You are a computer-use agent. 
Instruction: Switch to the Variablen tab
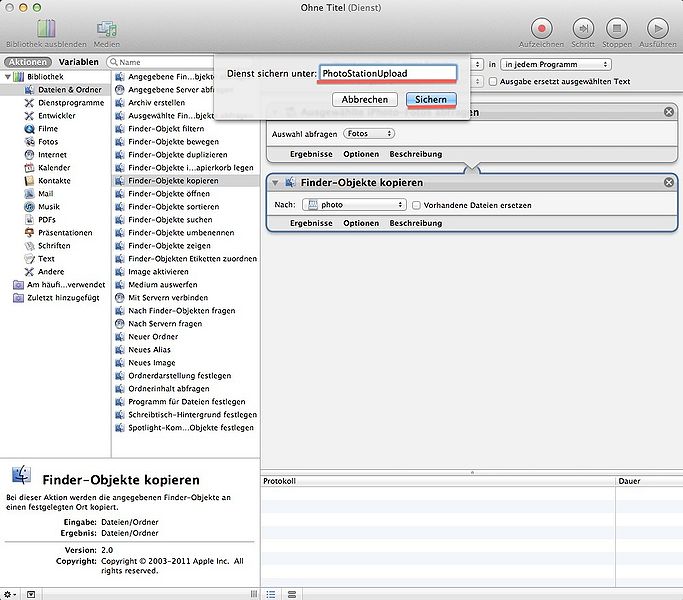pos(78,62)
